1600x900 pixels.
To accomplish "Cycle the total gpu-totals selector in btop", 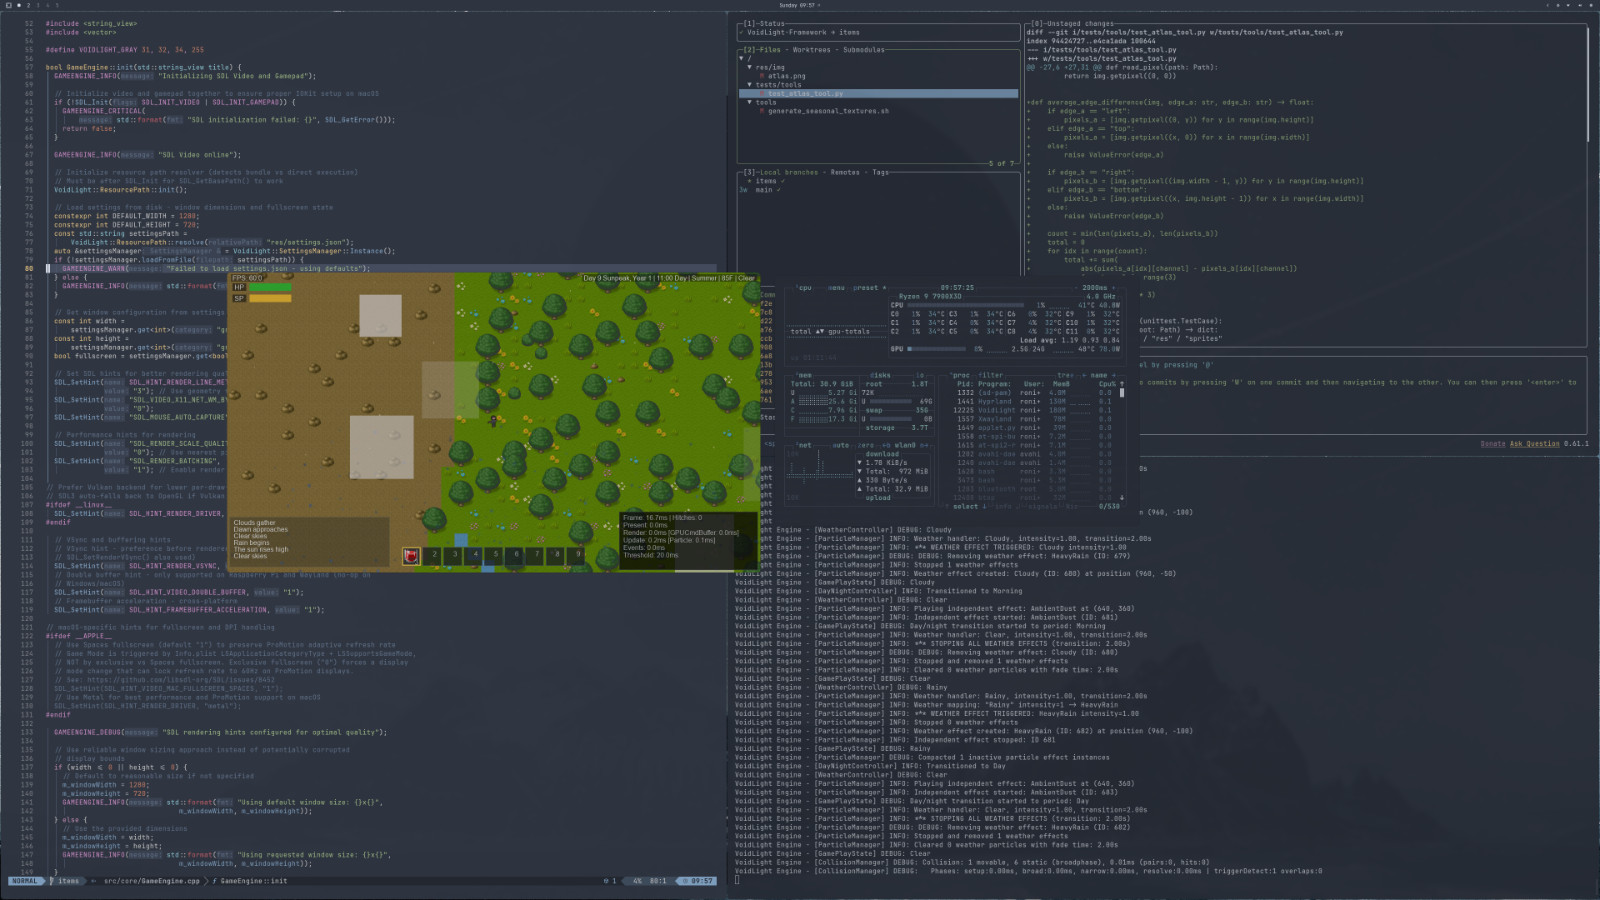I will coord(830,331).
